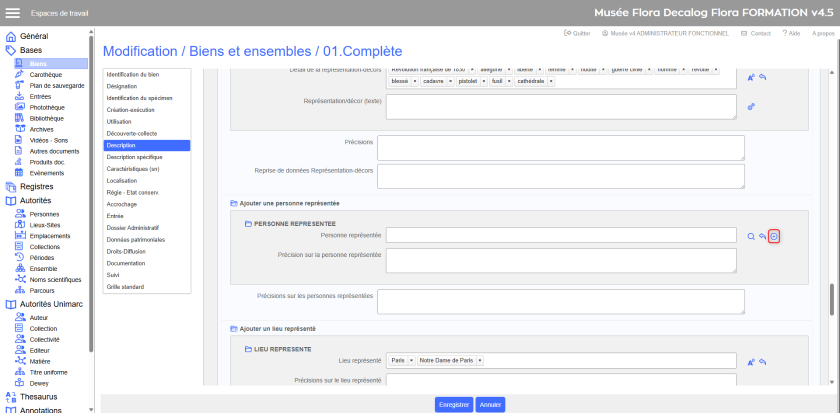Open the Vidéos - Sons database

coord(49,140)
